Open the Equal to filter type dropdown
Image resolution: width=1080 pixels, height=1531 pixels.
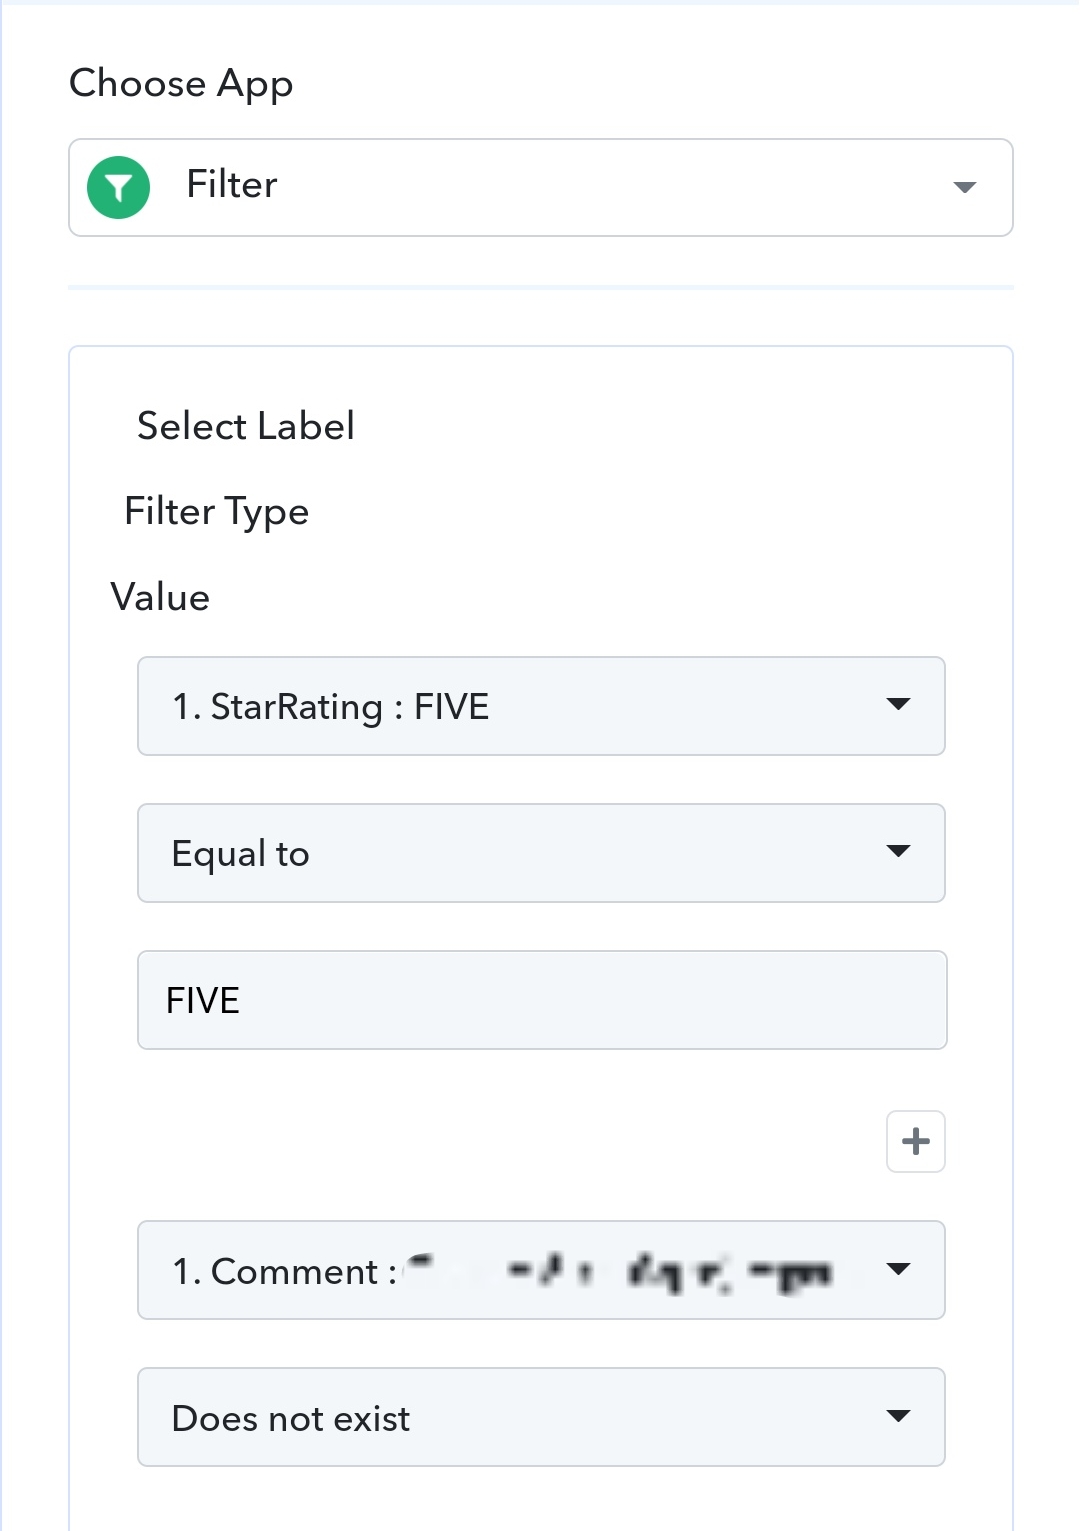[541, 853]
